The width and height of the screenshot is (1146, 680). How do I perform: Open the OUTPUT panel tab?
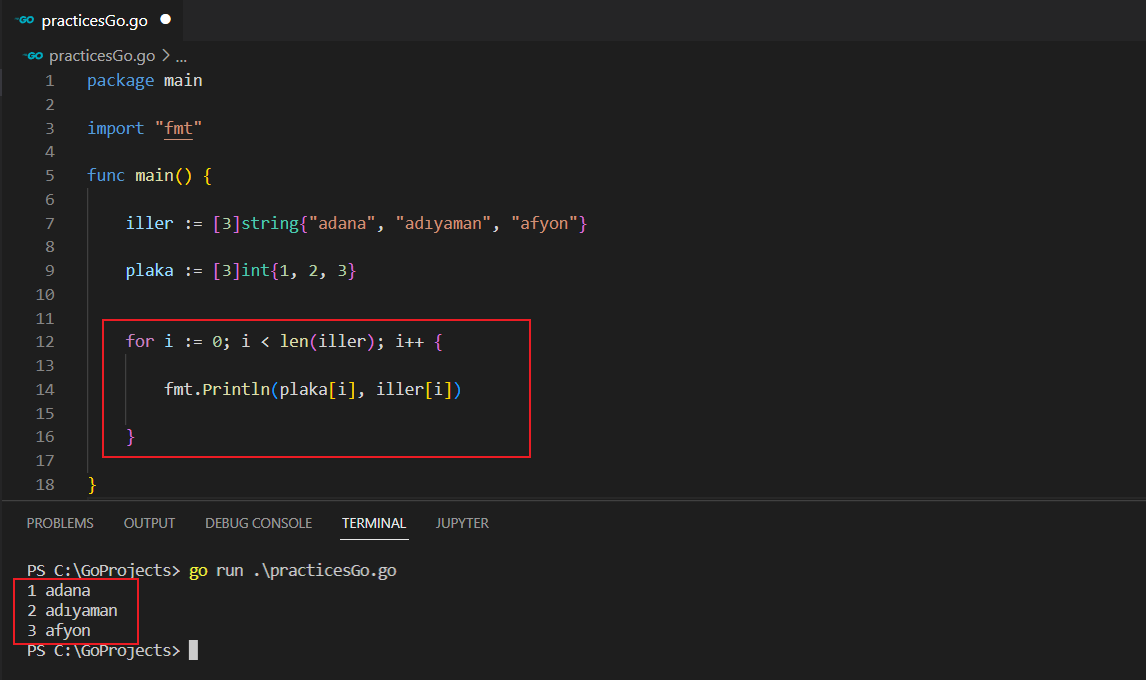tap(149, 523)
